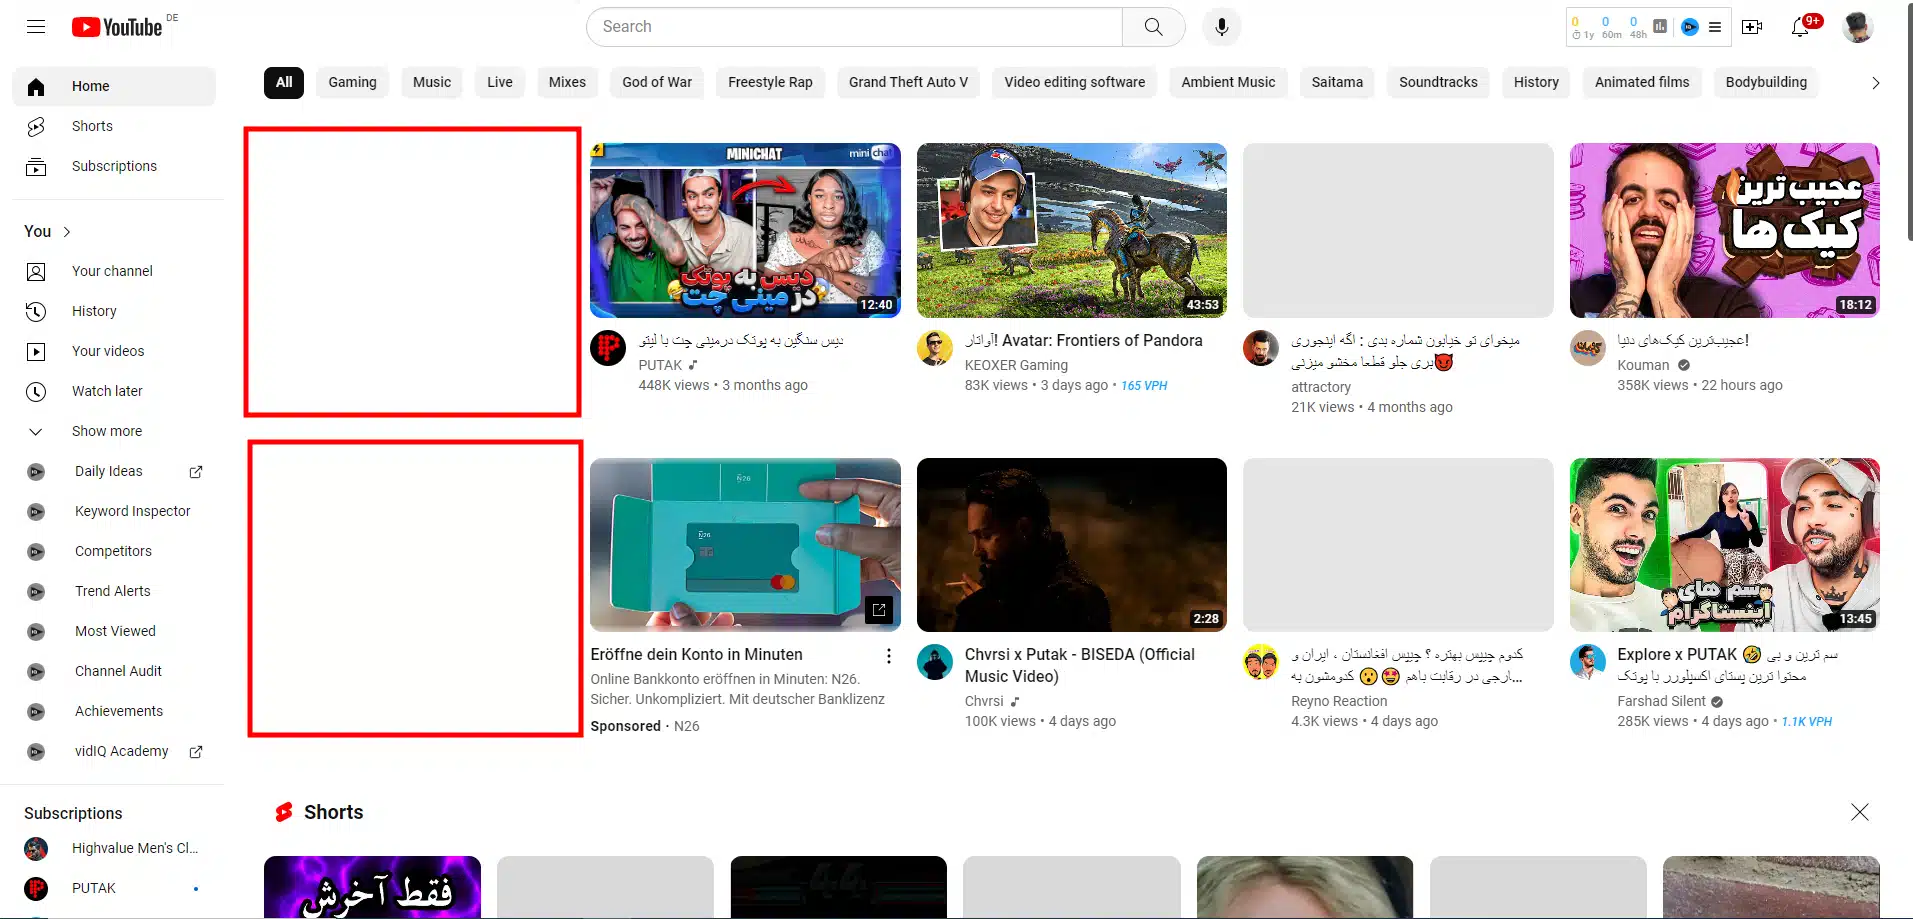
Task: Click the YouTube logo
Action: (117, 27)
